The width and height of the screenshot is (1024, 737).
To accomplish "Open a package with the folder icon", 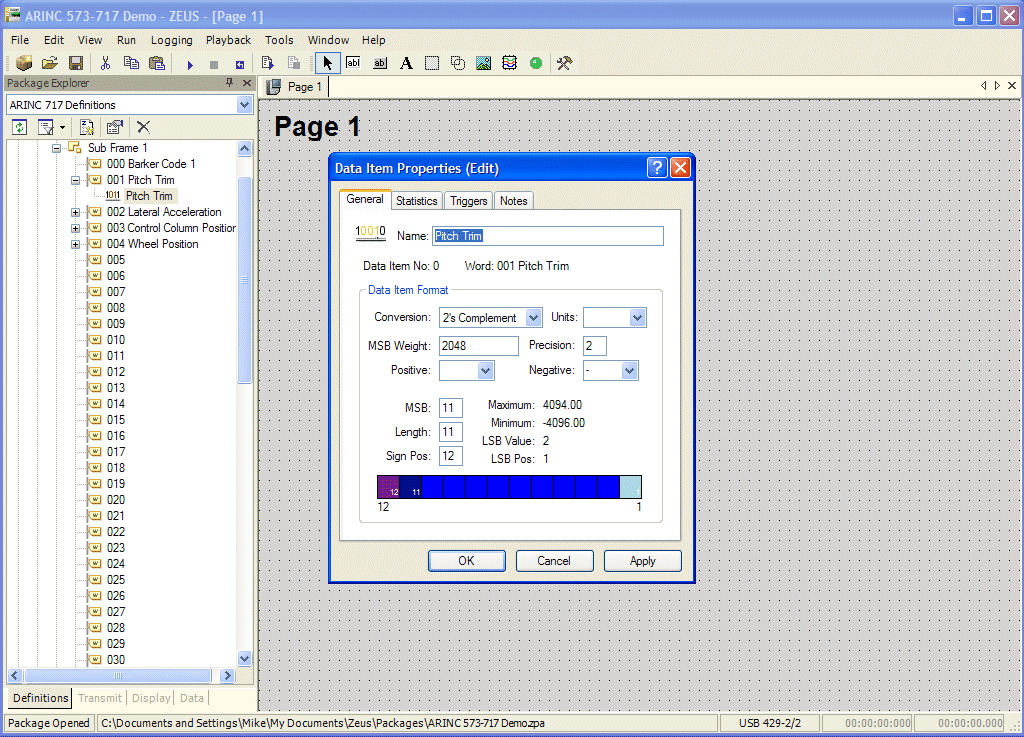I will click(50, 63).
